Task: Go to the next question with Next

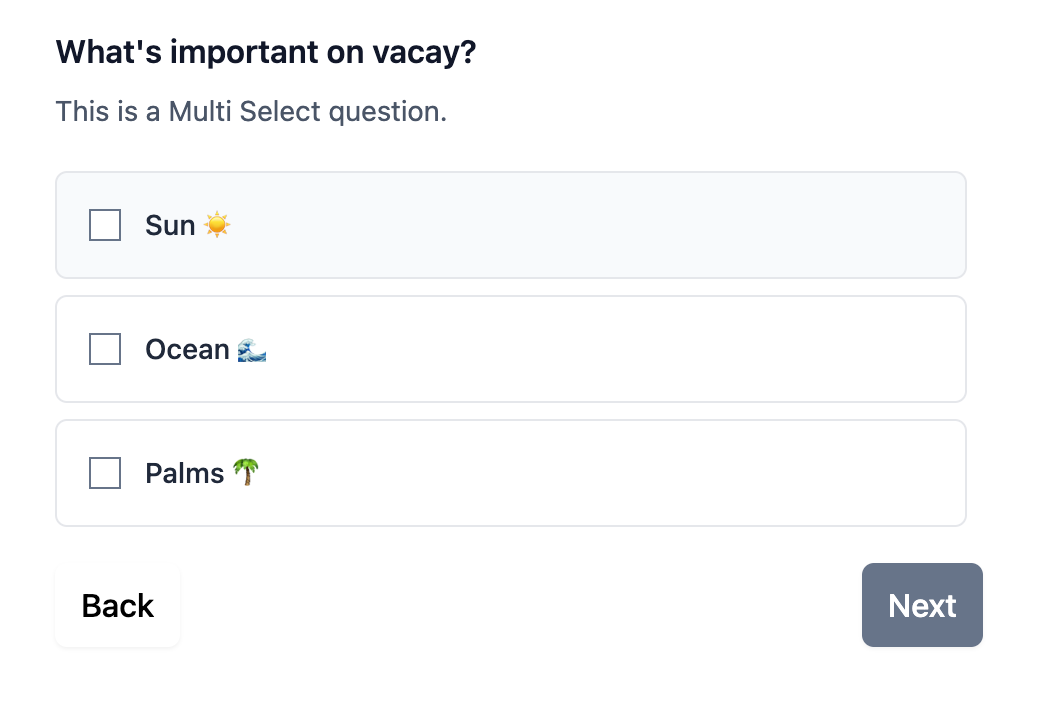Action: coord(922,605)
